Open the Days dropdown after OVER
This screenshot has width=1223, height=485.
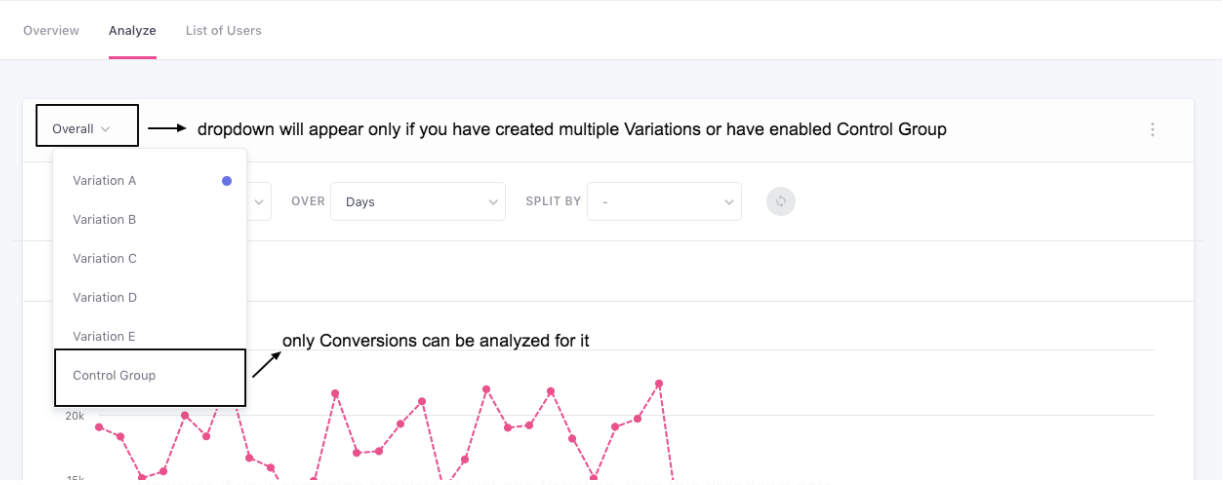point(418,202)
